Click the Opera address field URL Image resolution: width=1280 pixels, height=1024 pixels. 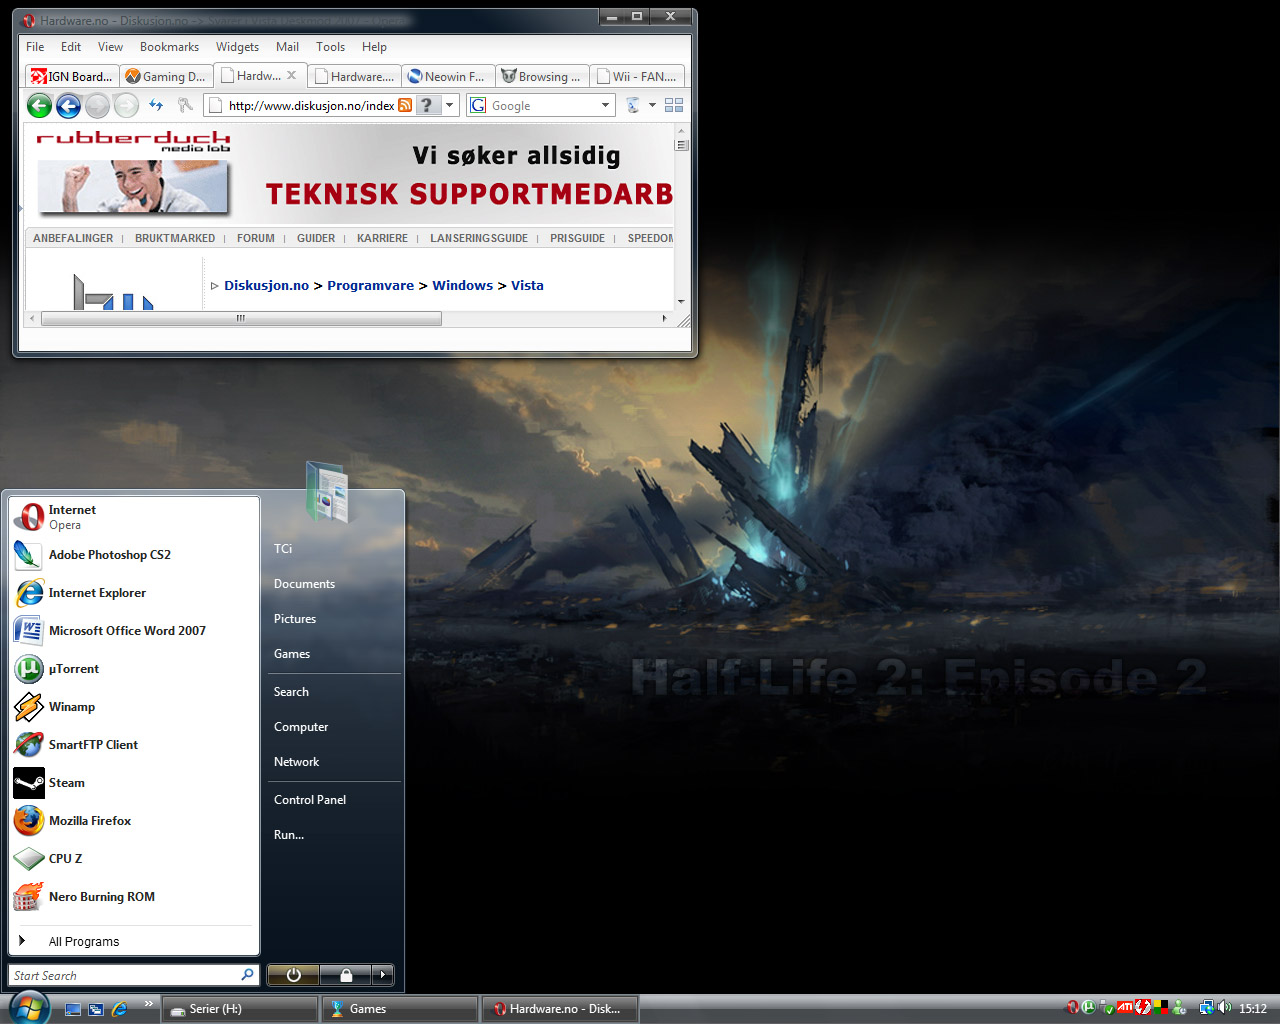pyautogui.click(x=311, y=105)
